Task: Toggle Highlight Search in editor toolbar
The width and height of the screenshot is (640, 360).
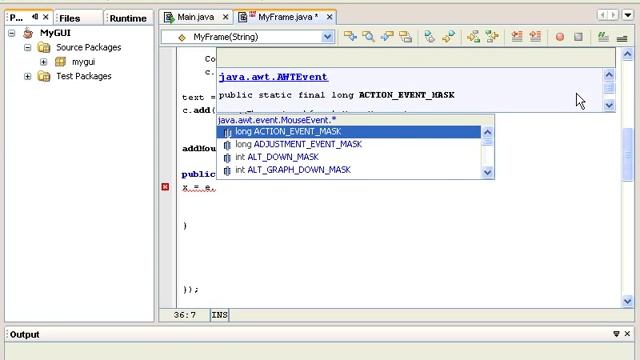Action: coord(405,37)
